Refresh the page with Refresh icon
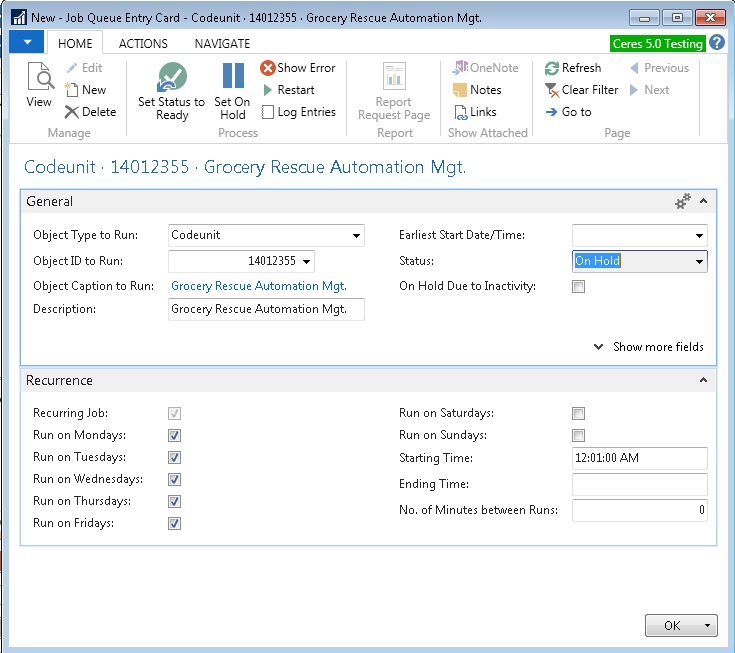 (552, 68)
